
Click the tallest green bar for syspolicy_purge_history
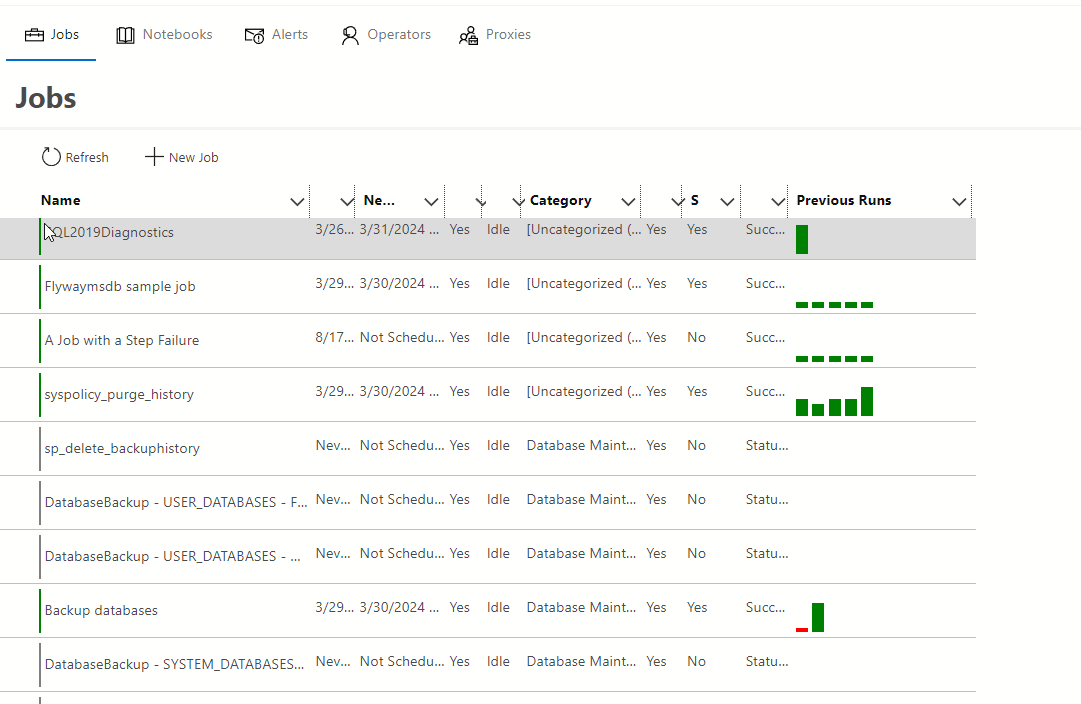(x=867, y=401)
